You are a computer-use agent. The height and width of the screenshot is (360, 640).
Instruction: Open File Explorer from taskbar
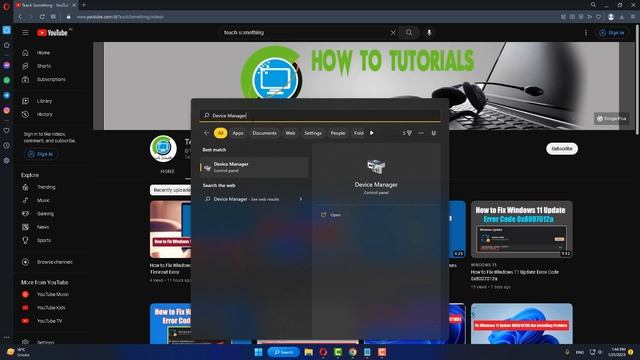(309, 352)
